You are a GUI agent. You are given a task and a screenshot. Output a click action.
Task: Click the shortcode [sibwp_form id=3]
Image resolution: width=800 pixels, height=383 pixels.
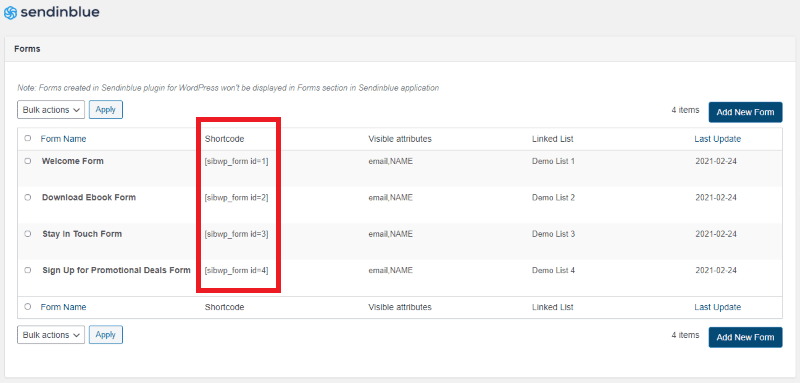coord(236,234)
